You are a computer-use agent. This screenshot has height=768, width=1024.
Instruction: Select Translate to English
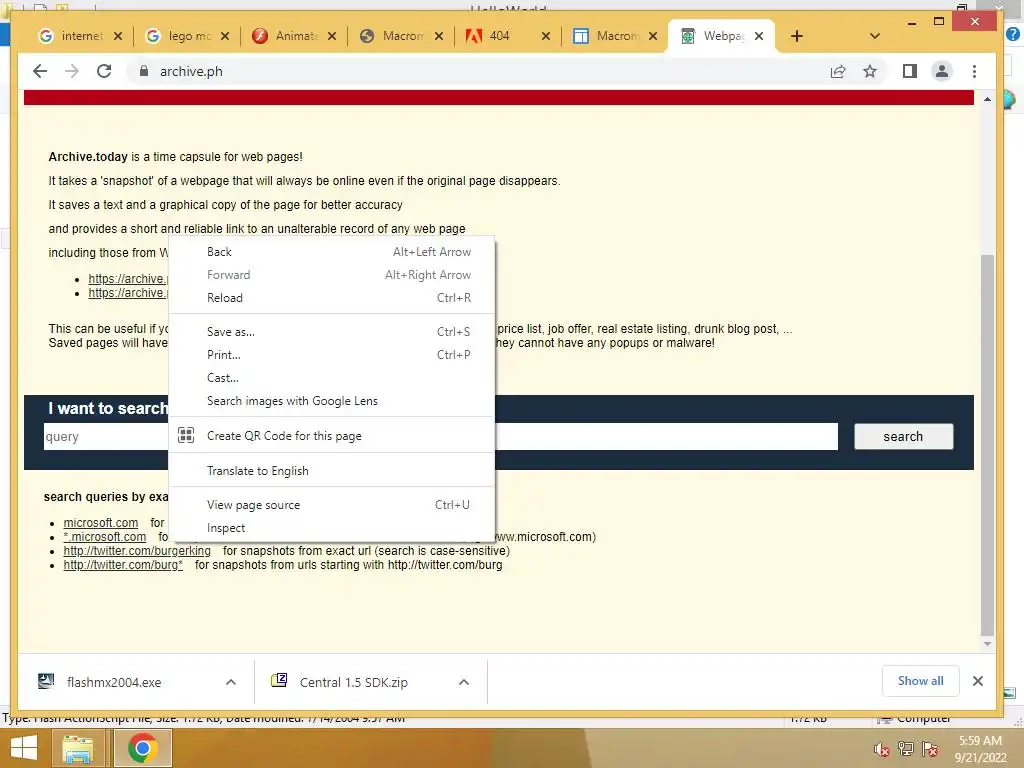tap(332, 471)
